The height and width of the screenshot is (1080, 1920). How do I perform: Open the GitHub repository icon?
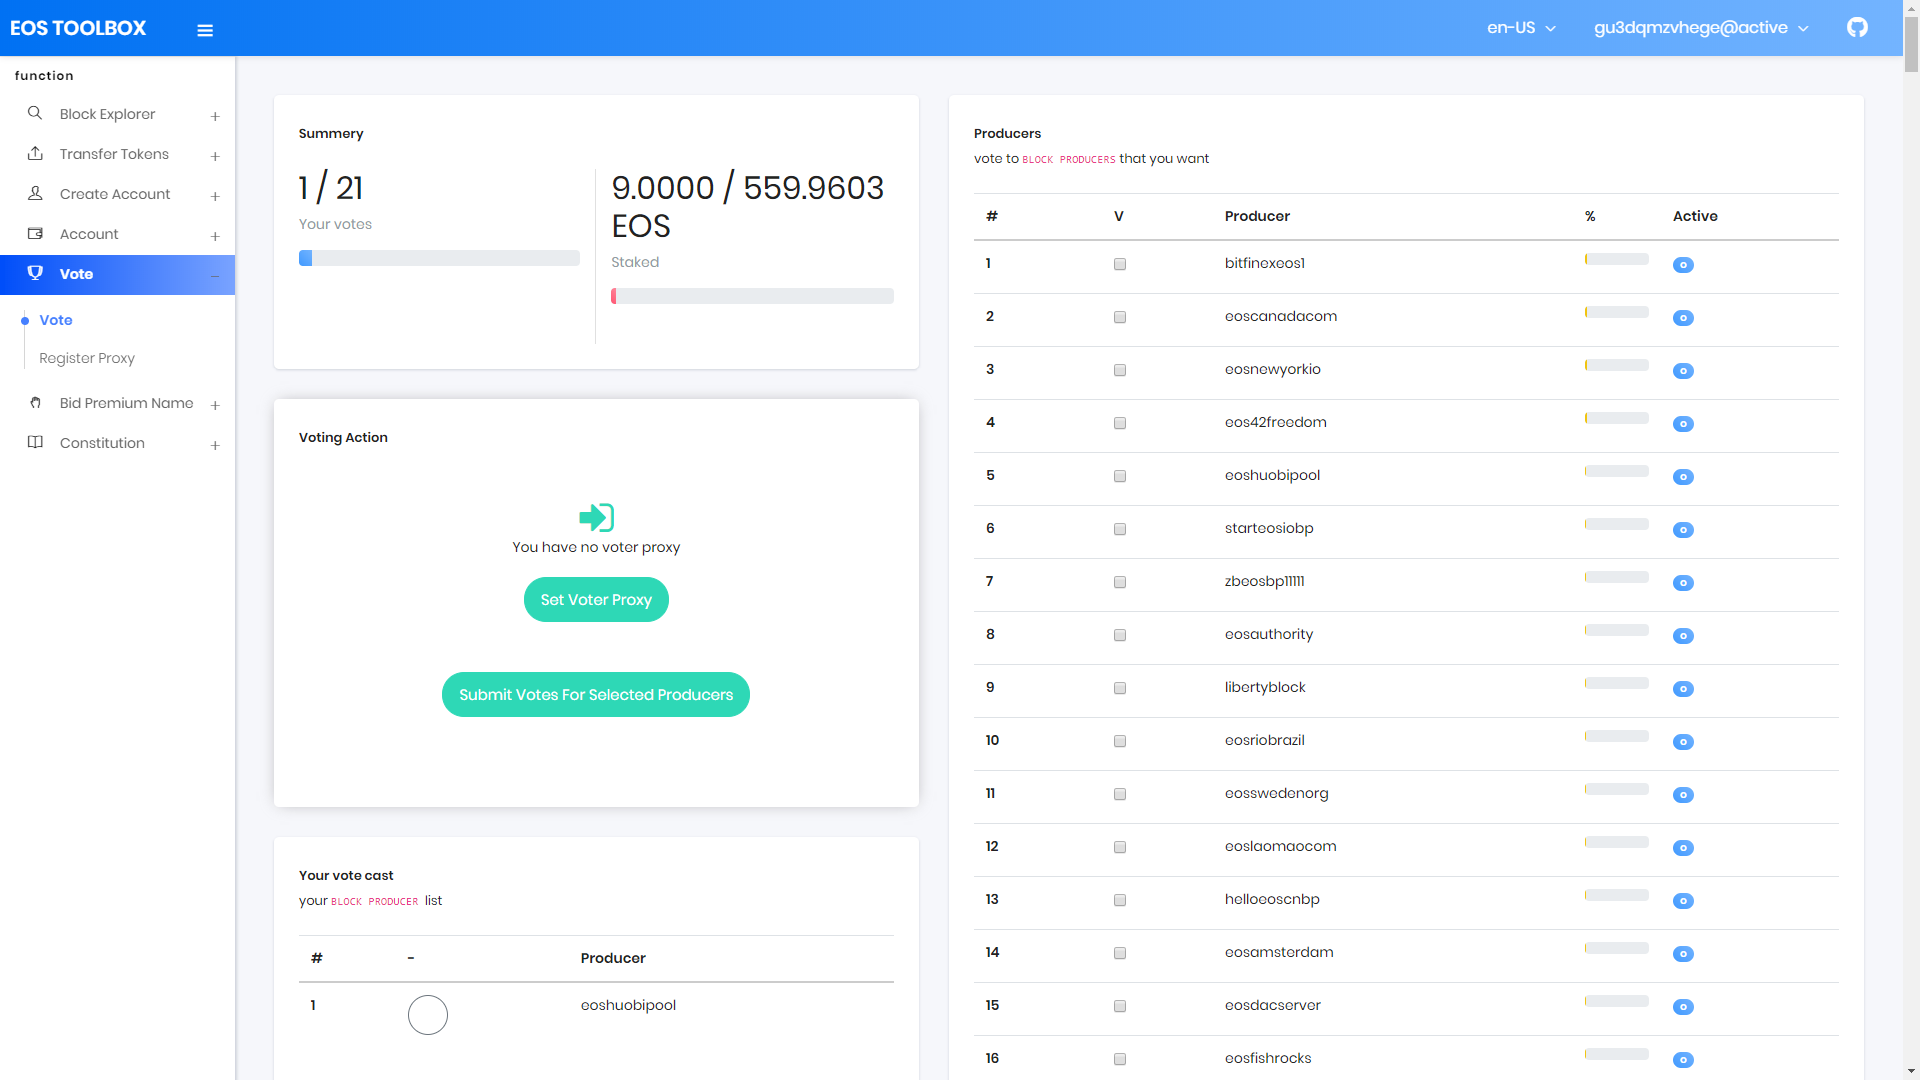pos(1857,28)
